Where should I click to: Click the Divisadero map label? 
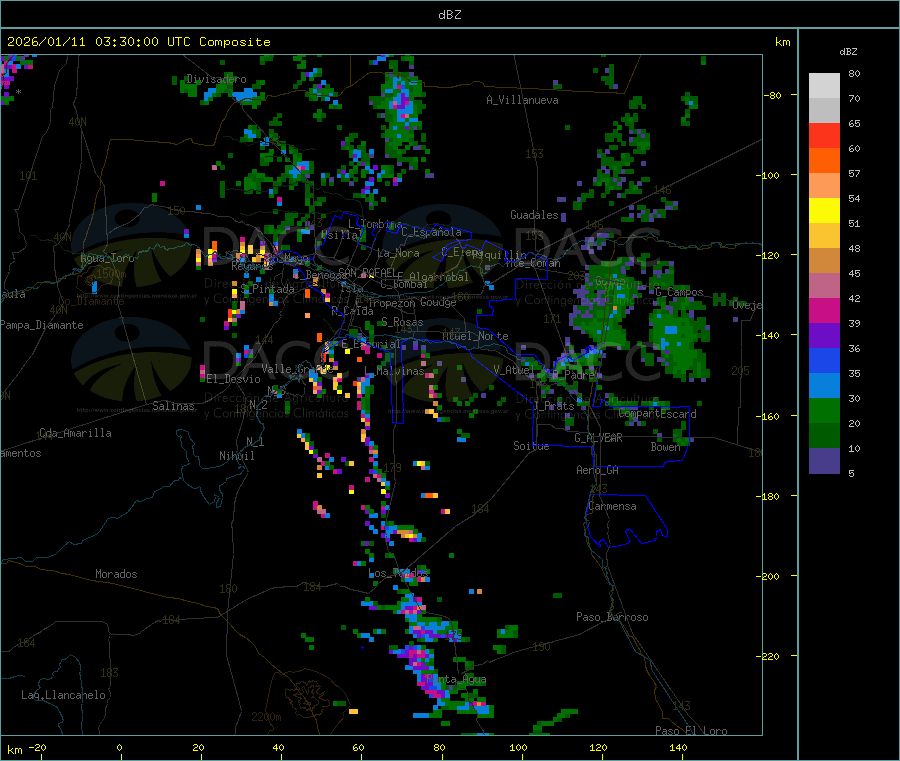(x=216, y=79)
